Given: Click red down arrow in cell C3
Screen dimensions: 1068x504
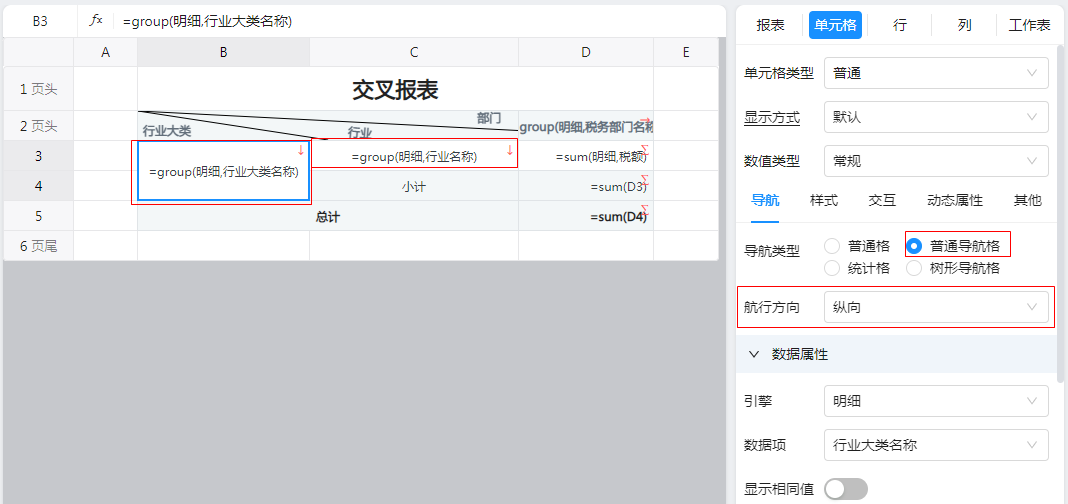Looking at the screenshot, I should coord(509,150).
